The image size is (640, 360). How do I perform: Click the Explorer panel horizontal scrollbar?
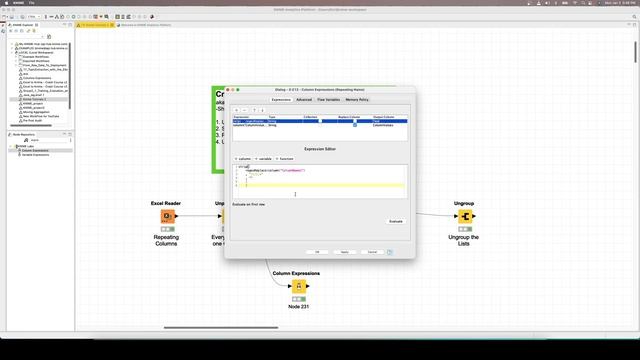(31, 125)
